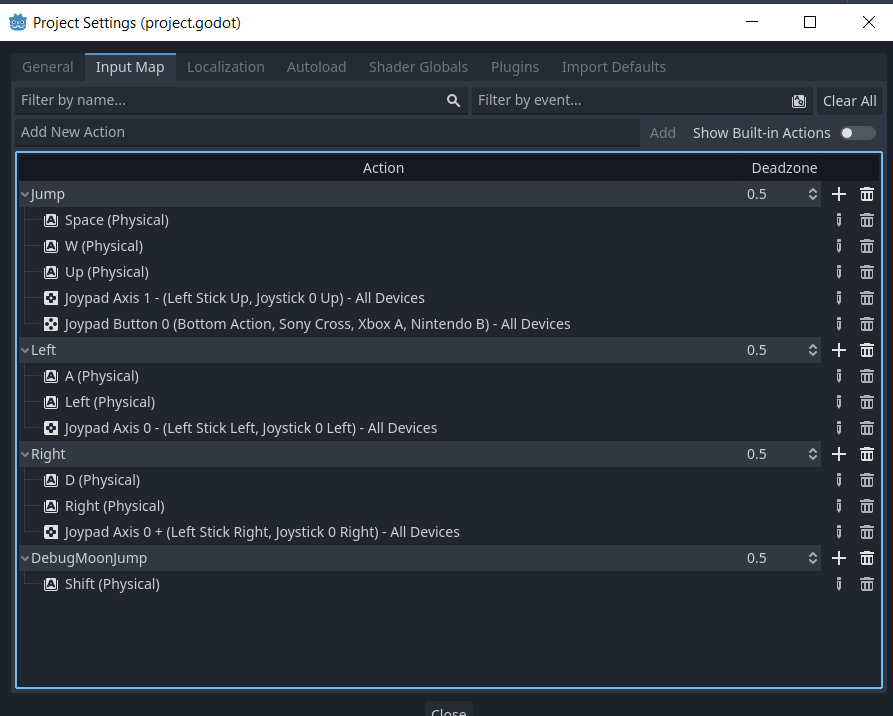Collapse the Left action group

(x=24, y=350)
